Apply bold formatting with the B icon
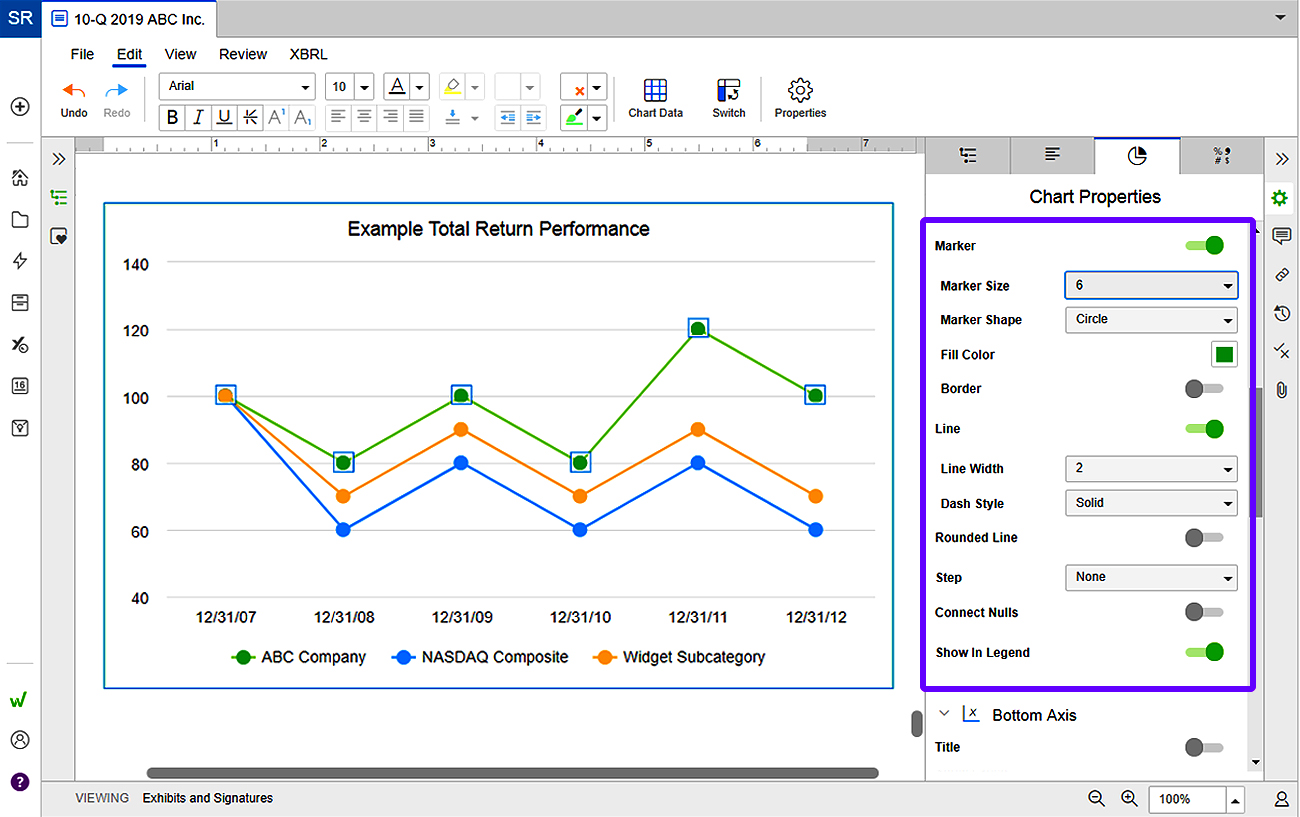This screenshot has height=817, width=1300. click(x=173, y=118)
